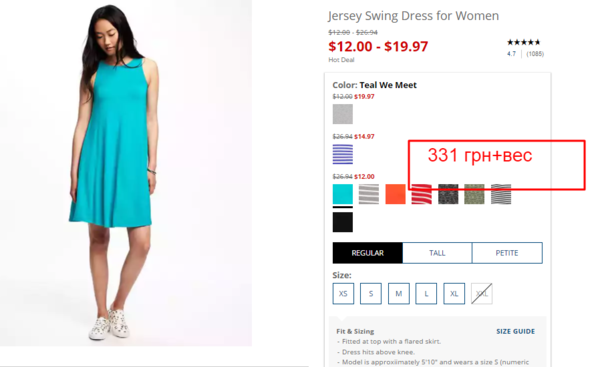Screen dimensions: 600x367
Task: Click the teal dress product photo
Action: tap(126, 173)
